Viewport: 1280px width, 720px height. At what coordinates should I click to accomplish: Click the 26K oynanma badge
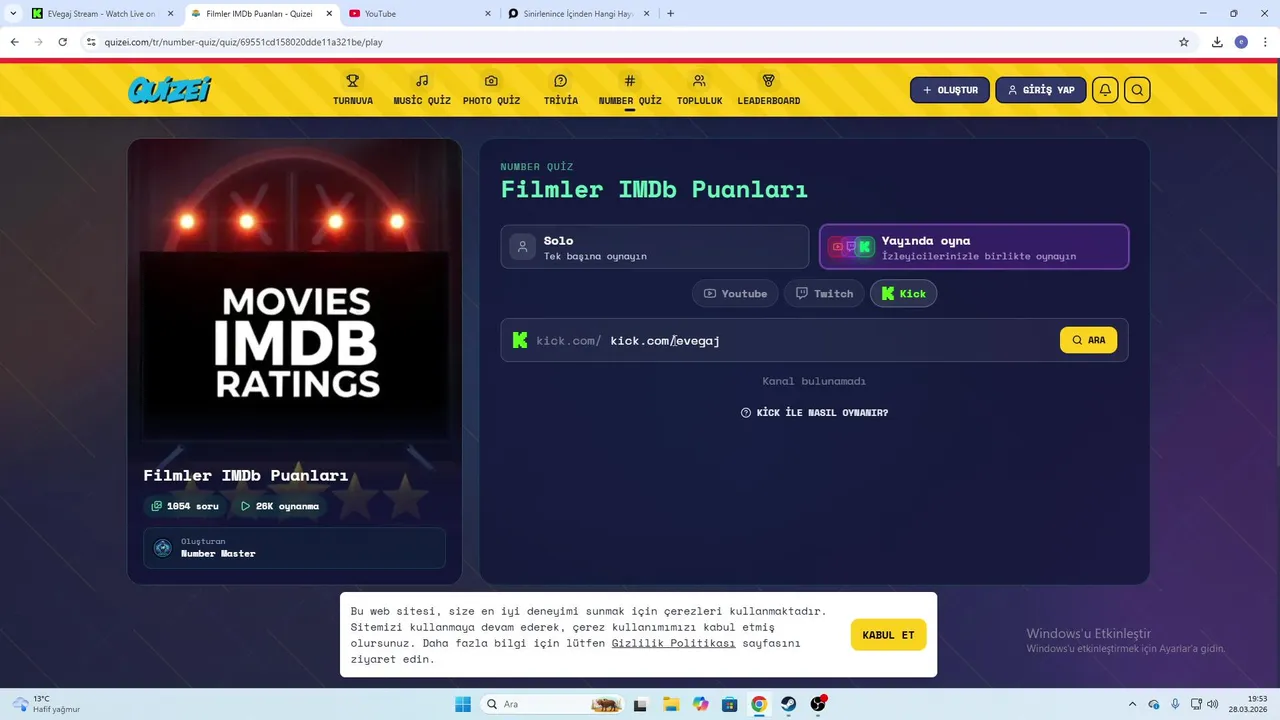tap(280, 506)
